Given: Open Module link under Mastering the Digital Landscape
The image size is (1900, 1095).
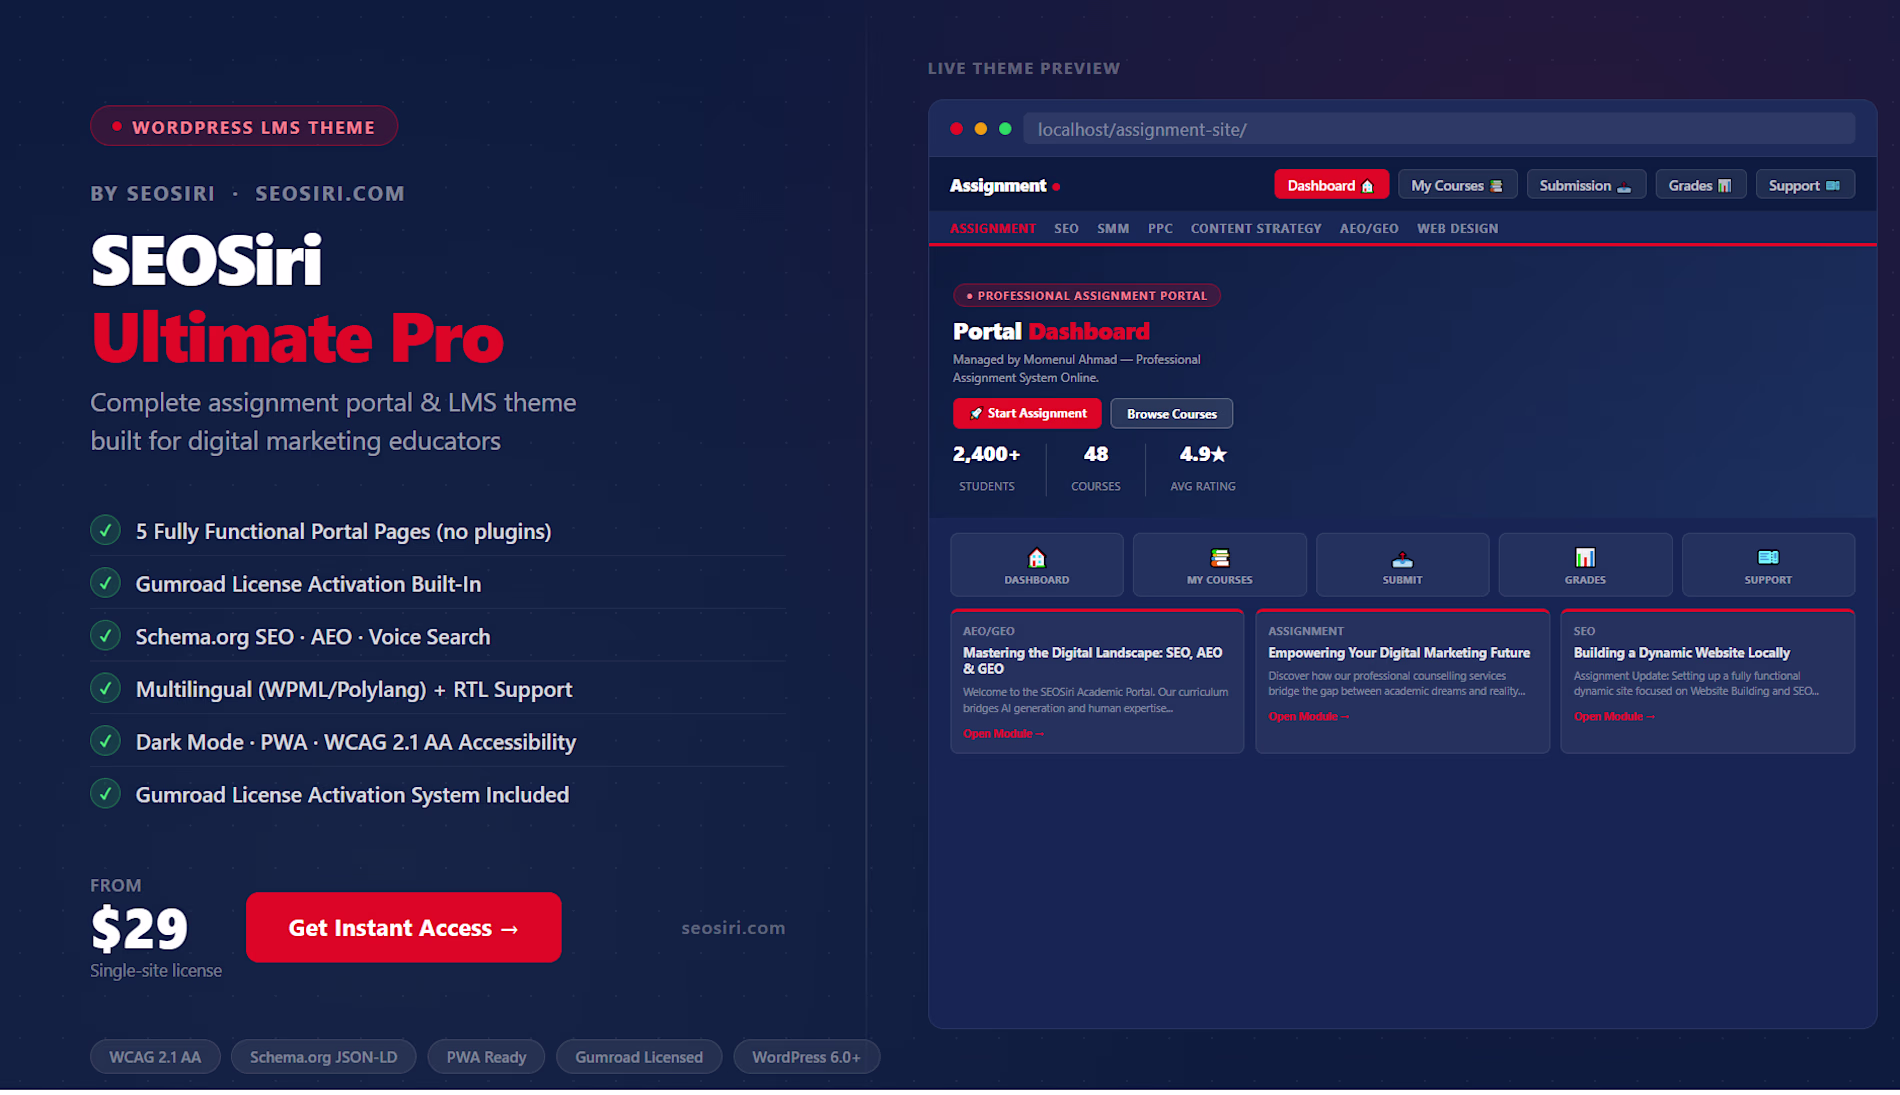Looking at the screenshot, I should click(x=1003, y=734).
